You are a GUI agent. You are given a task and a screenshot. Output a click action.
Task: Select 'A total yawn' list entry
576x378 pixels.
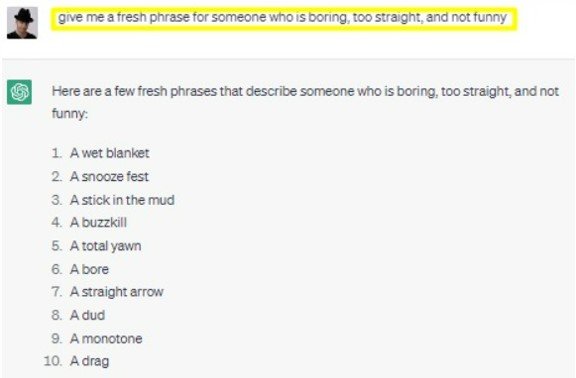click(105, 246)
